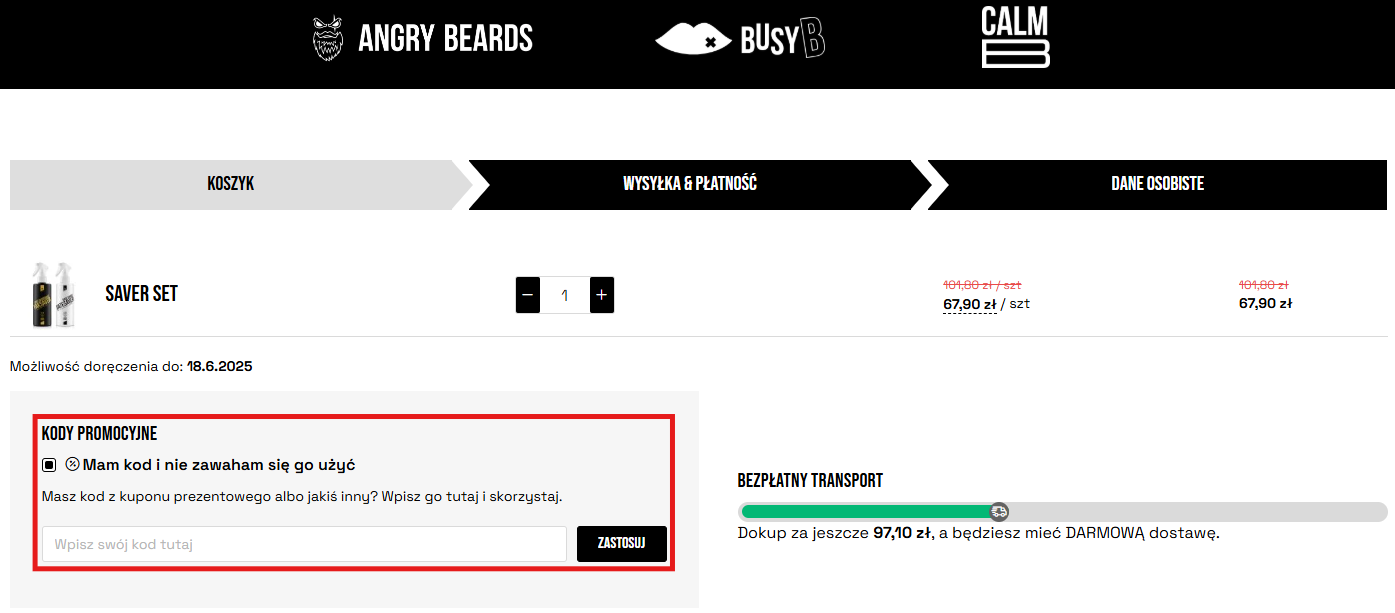Focus the promo code input field

point(304,544)
